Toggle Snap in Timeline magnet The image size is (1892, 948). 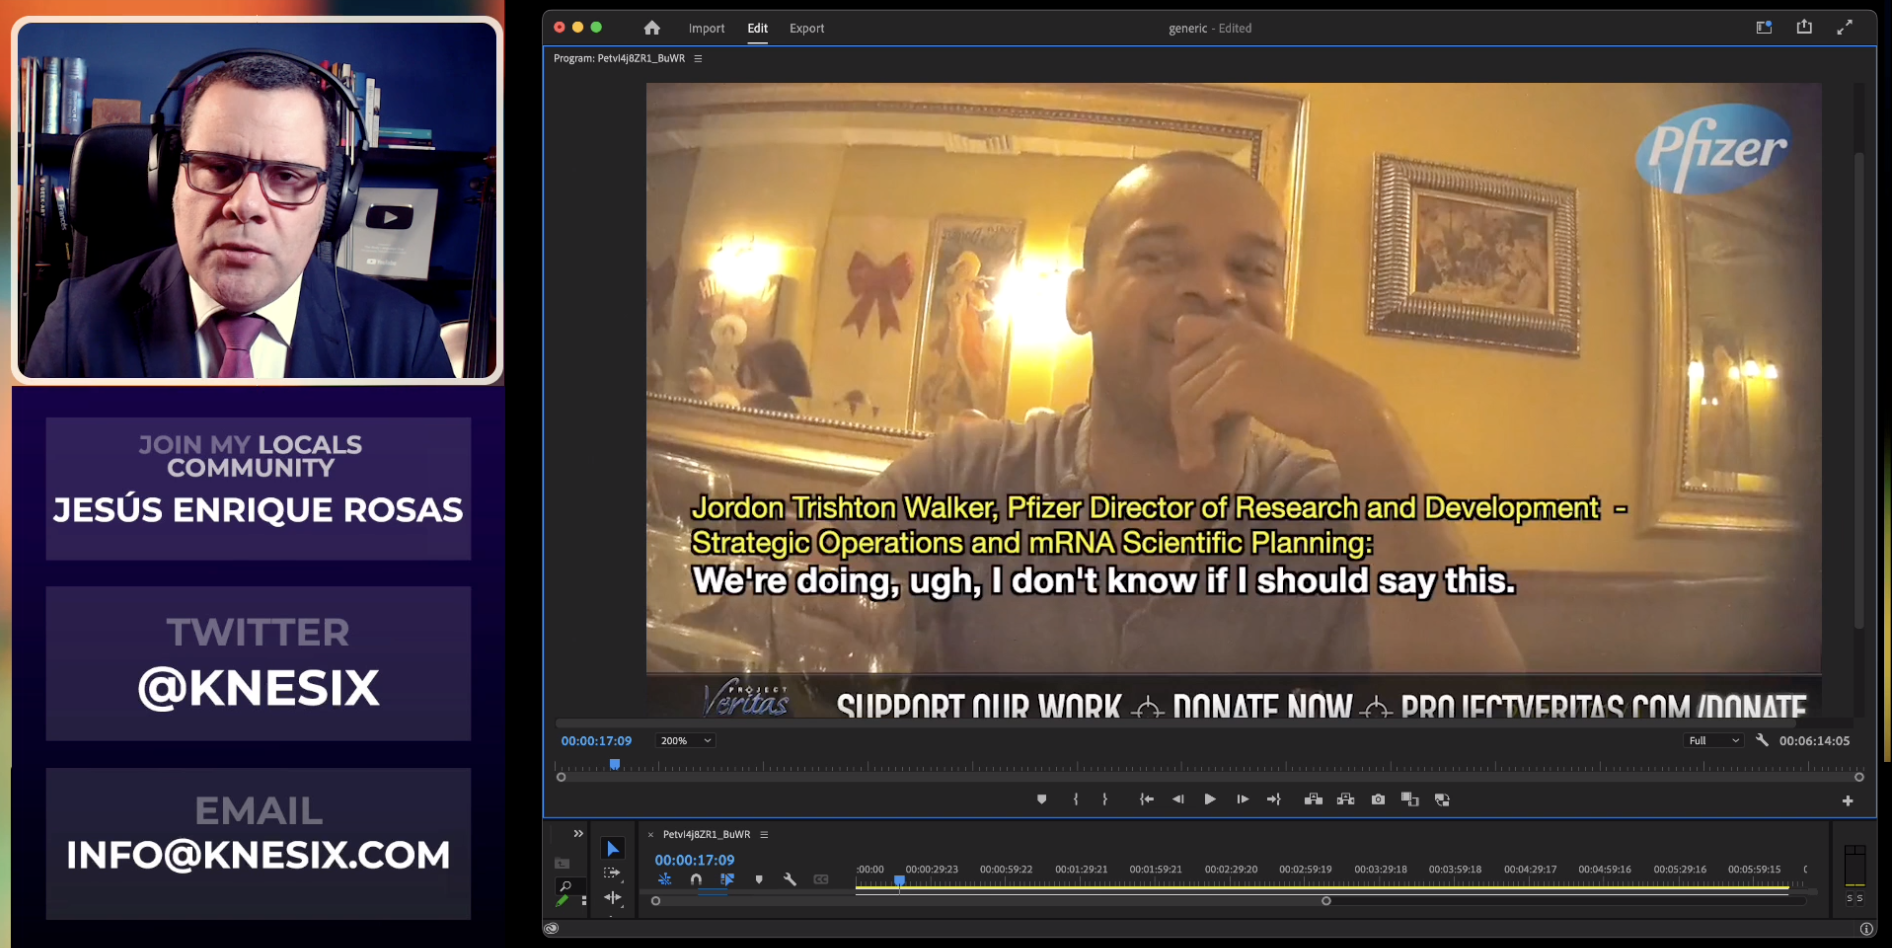tap(696, 879)
